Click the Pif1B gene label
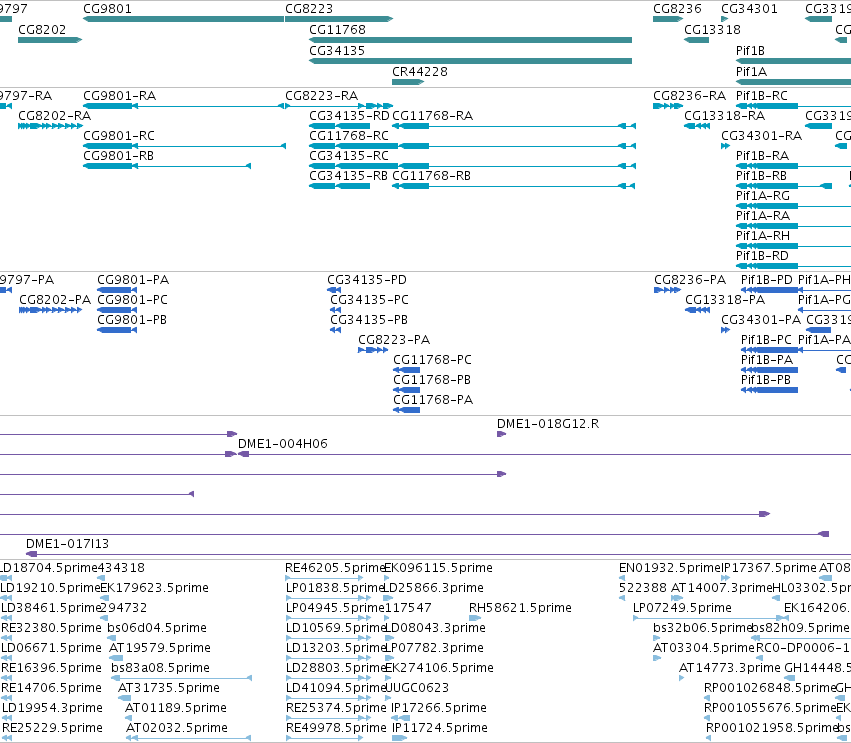The image size is (851, 743). coord(750,51)
